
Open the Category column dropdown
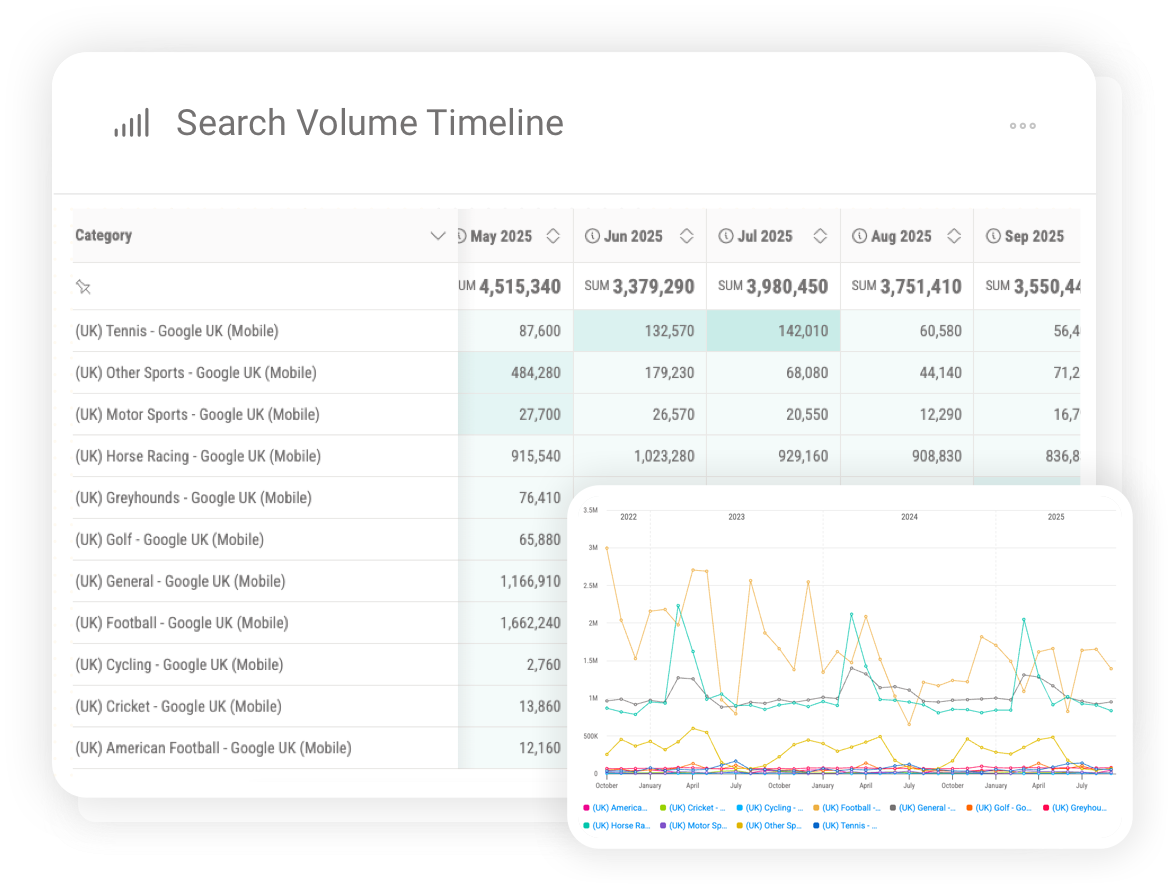[x=438, y=236]
